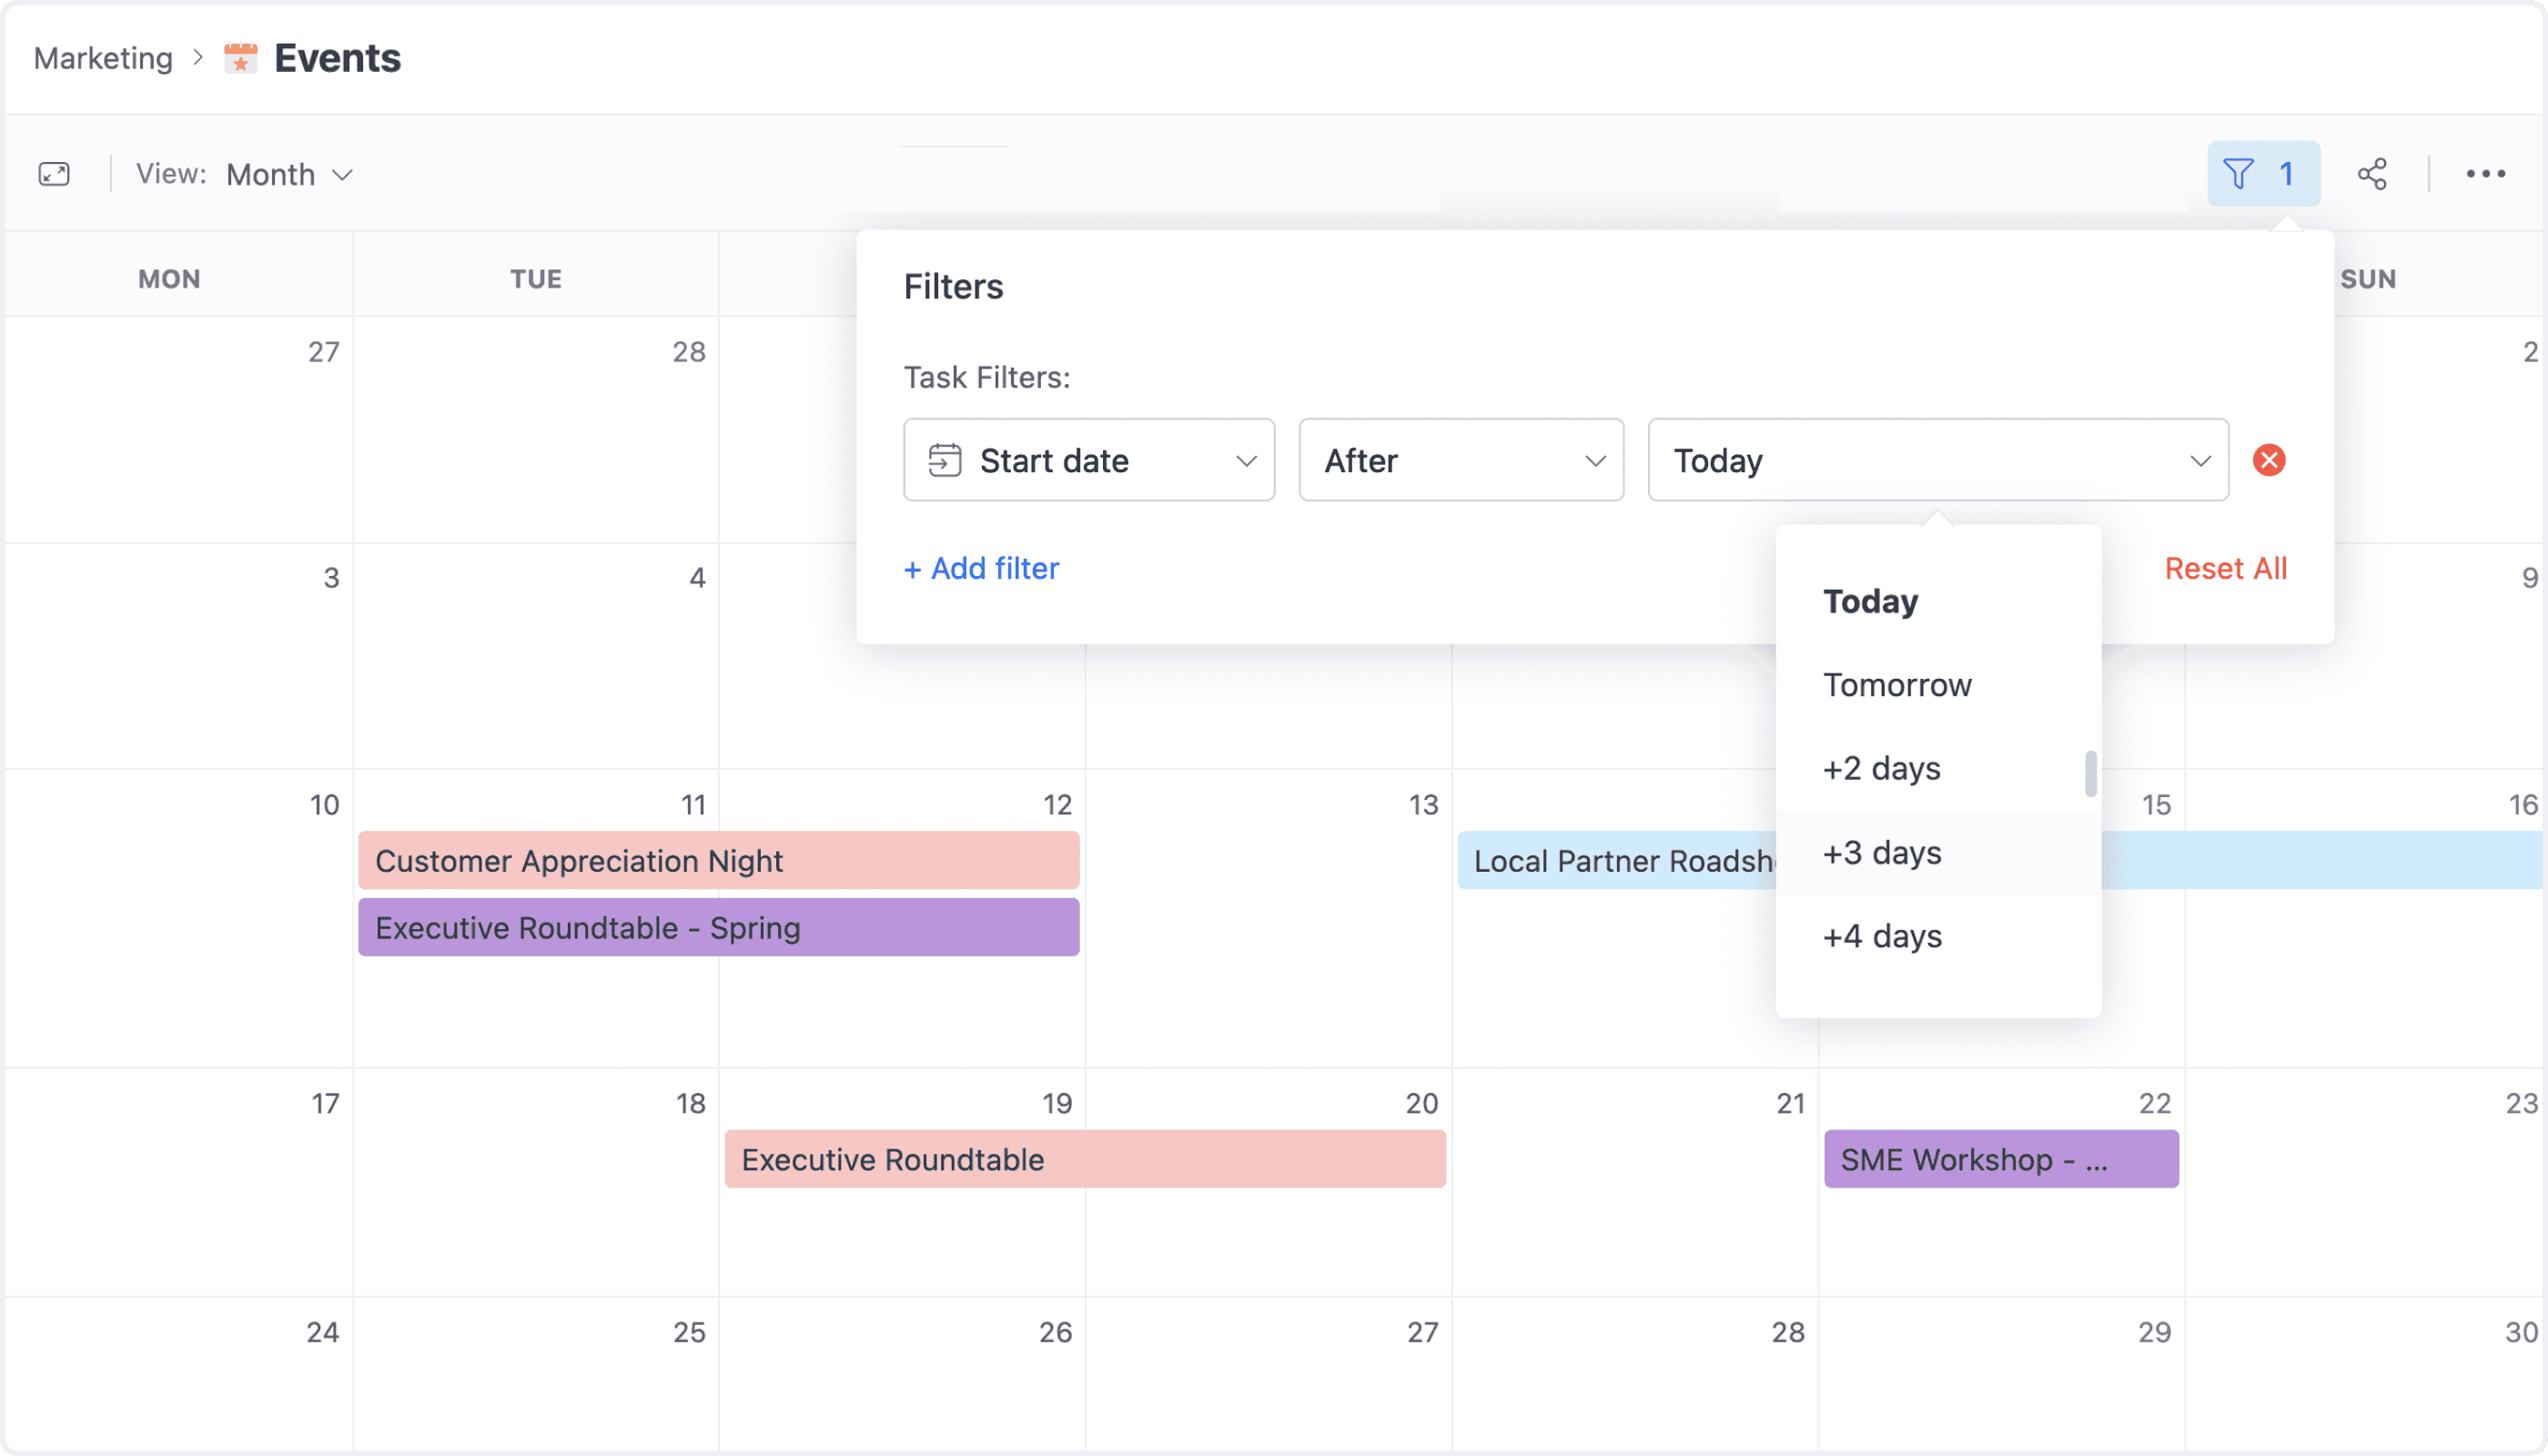Open the filter funnel icon
This screenshot has height=1456, width=2548.
point(2238,174)
